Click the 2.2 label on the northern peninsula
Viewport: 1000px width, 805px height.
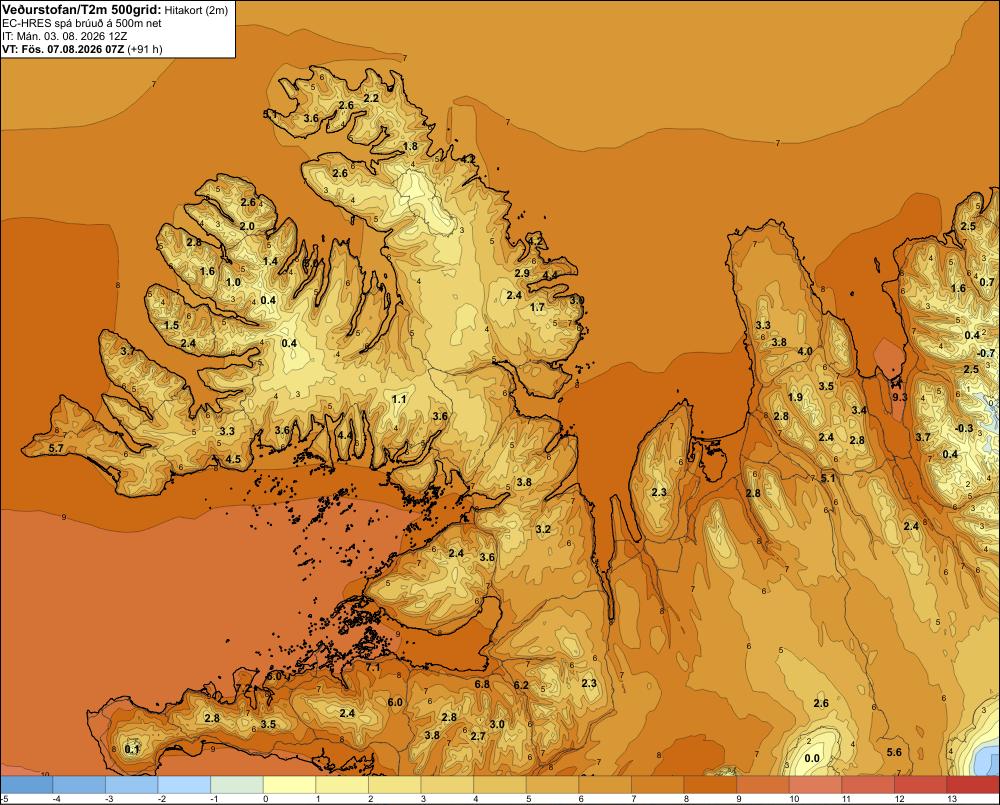pyautogui.click(x=371, y=98)
